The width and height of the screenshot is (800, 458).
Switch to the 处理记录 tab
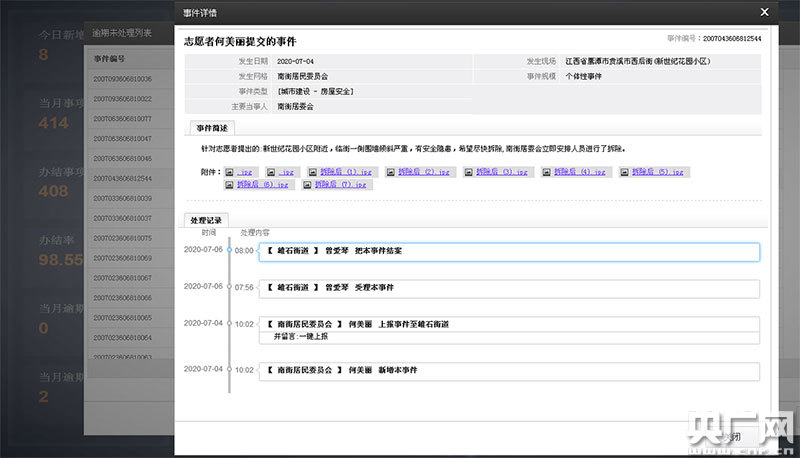coord(208,219)
